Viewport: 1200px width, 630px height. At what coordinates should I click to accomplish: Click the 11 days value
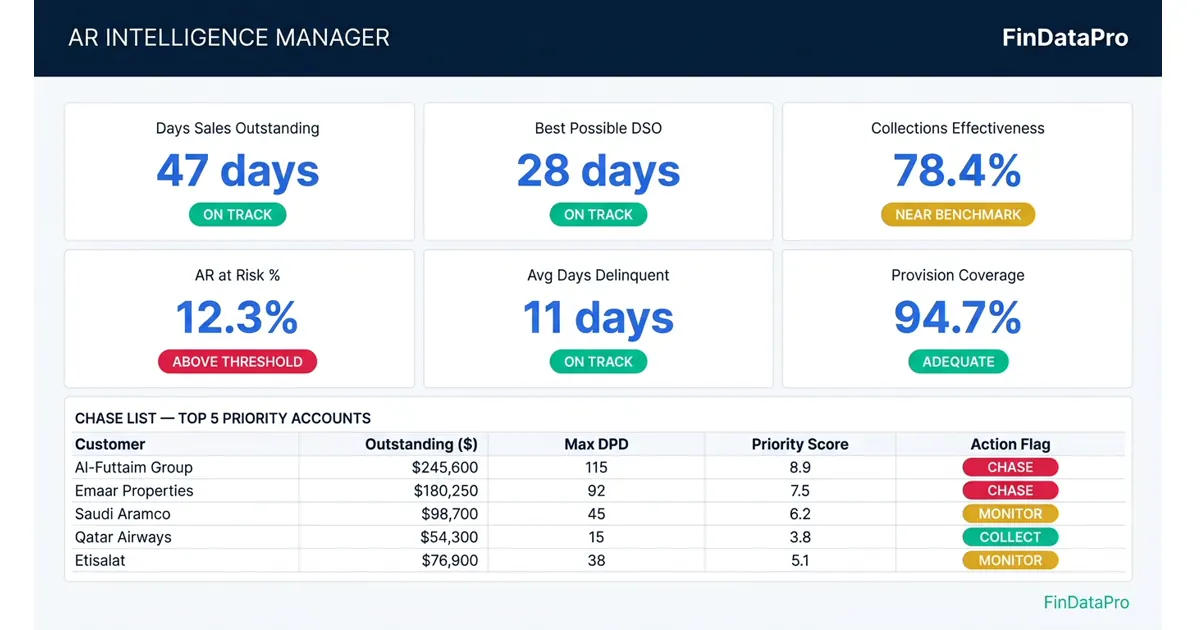point(598,318)
